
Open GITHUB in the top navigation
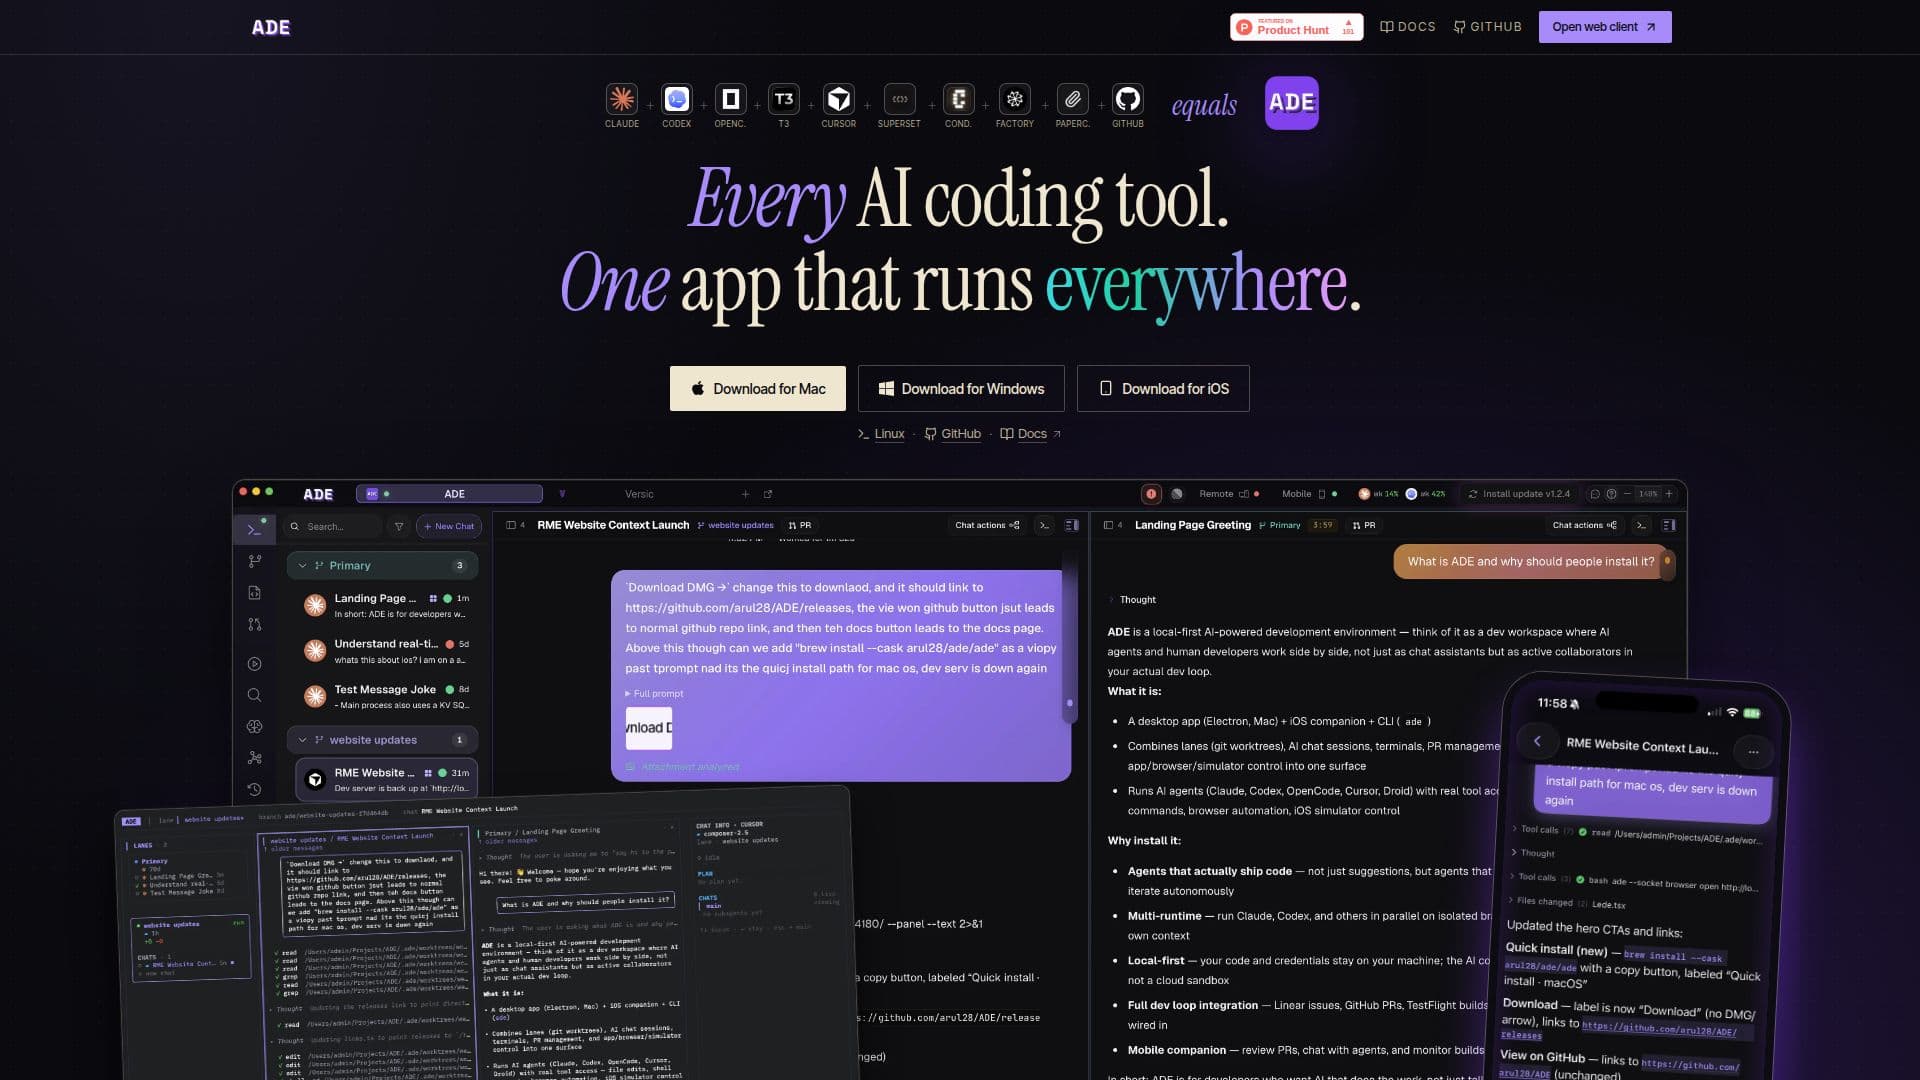pyautogui.click(x=1488, y=27)
